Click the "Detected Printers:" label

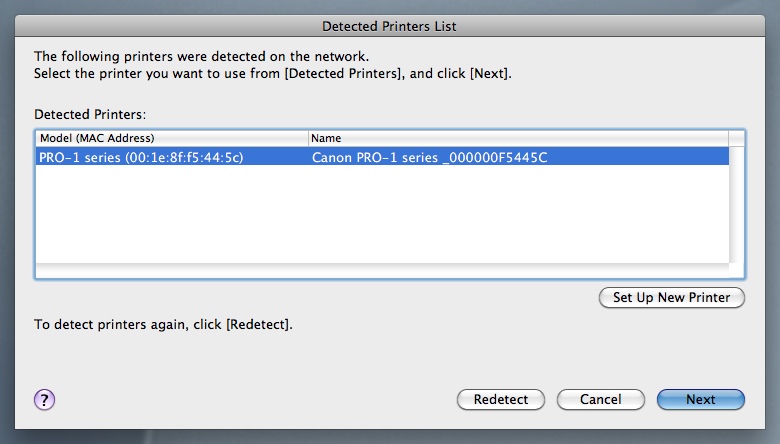(x=90, y=115)
